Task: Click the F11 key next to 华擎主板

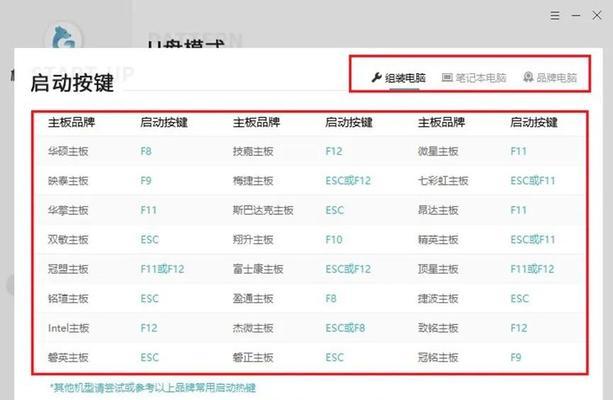Action: [149, 210]
